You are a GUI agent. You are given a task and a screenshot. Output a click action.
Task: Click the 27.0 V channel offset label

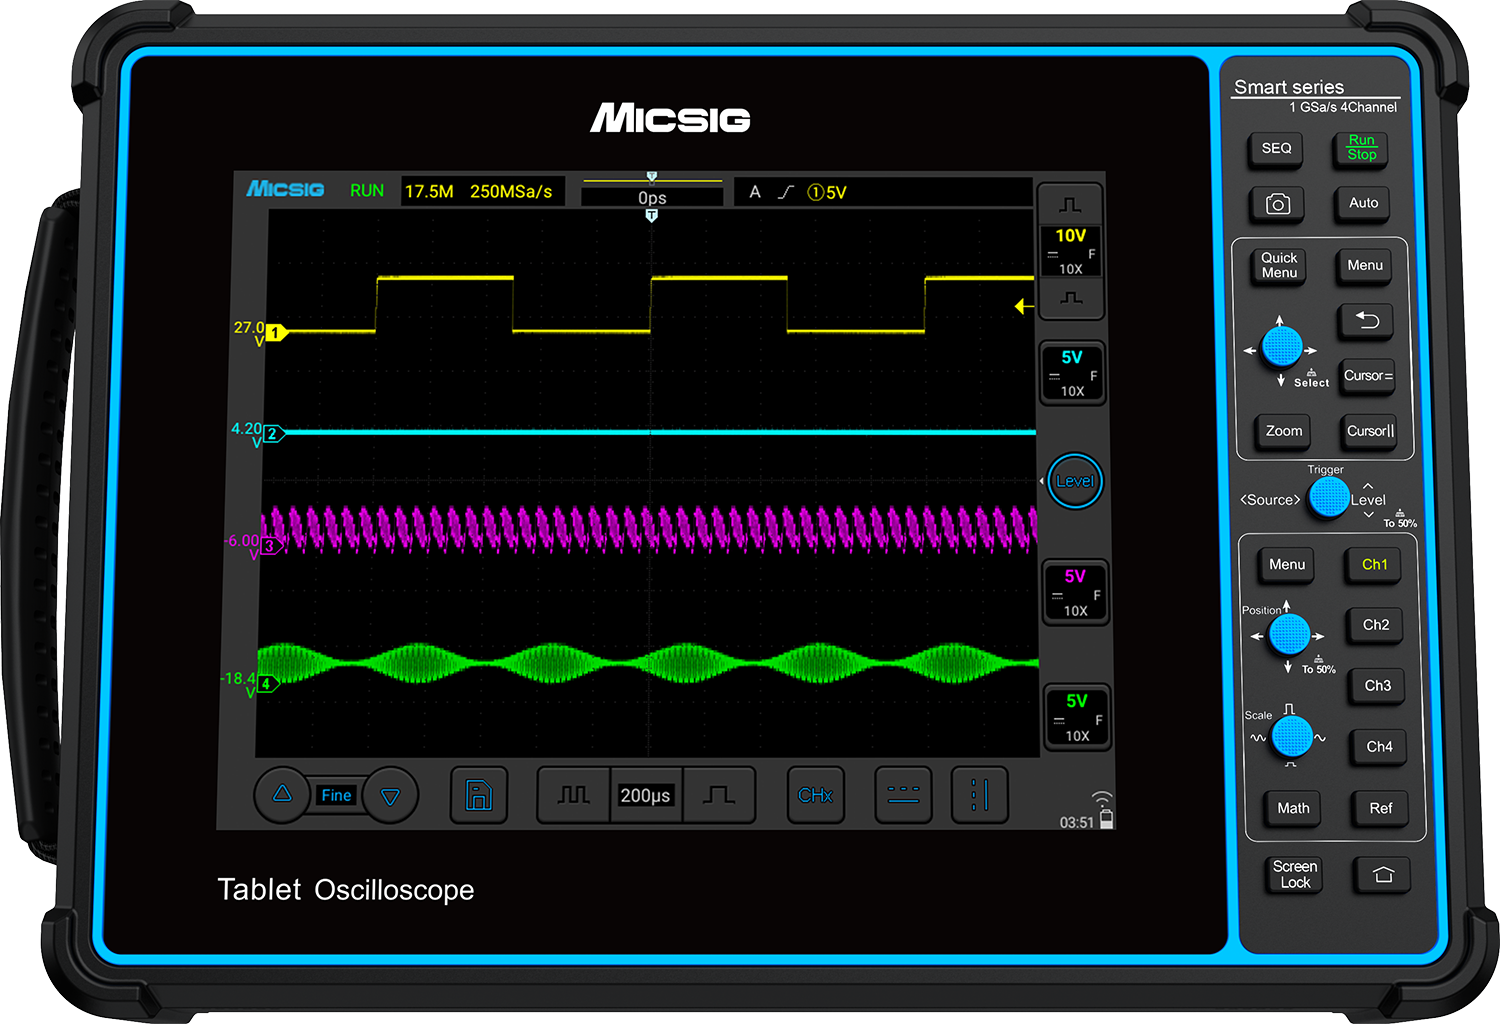point(249,333)
